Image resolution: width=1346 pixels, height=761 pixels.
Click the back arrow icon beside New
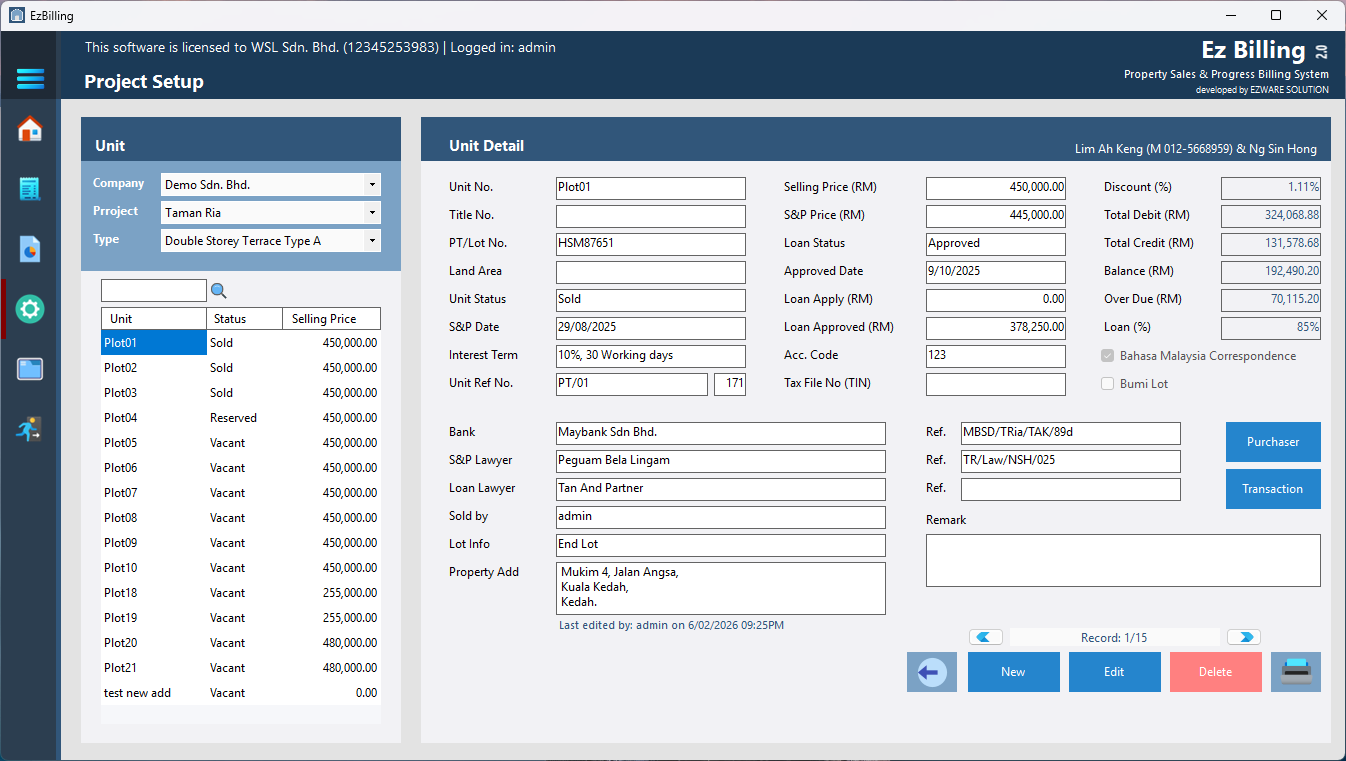932,672
